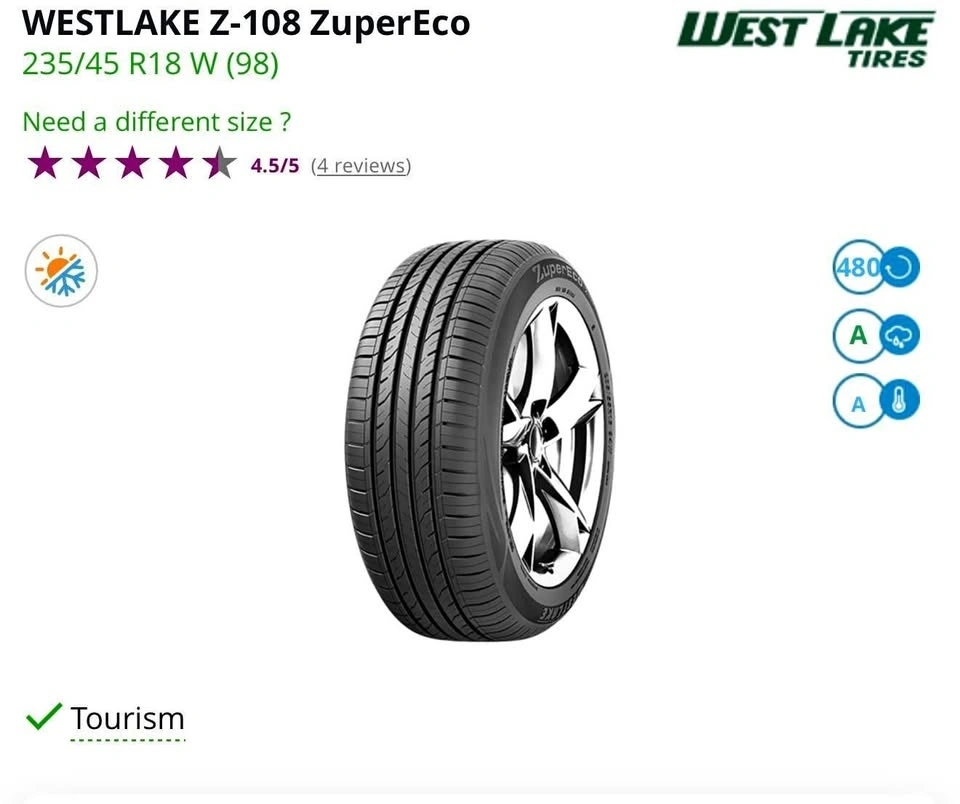Image resolution: width=960 pixels, height=804 pixels.
Task: Click the green A traction grade badge
Action: 858,336
